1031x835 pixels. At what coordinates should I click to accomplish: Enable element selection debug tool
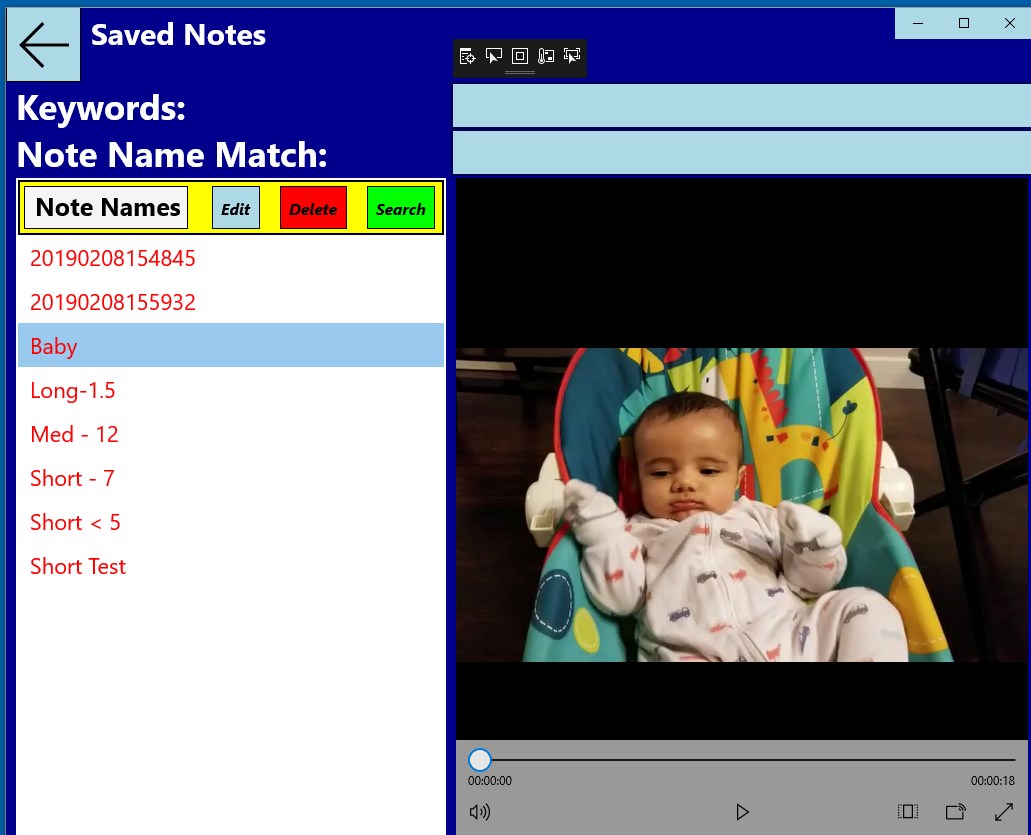coord(493,56)
